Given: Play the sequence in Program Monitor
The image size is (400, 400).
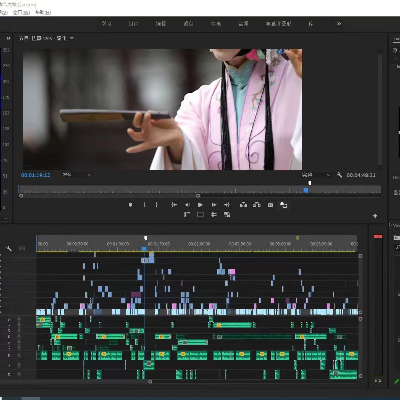Looking at the screenshot, I should coord(200,205).
